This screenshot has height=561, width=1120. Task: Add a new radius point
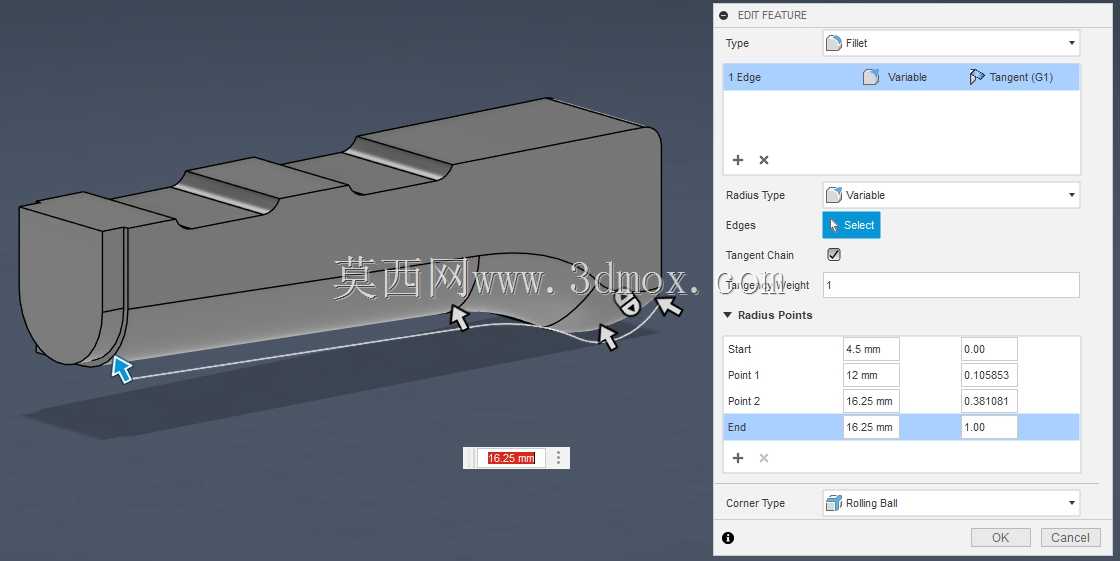coord(738,458)
